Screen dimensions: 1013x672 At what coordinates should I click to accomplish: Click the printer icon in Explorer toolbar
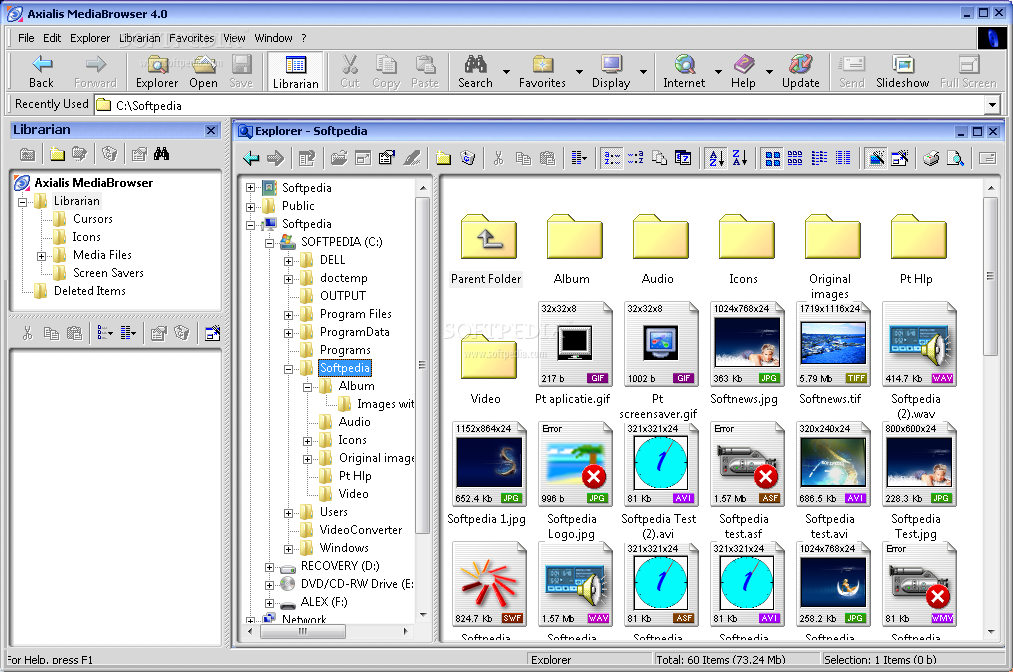[931, 158]
